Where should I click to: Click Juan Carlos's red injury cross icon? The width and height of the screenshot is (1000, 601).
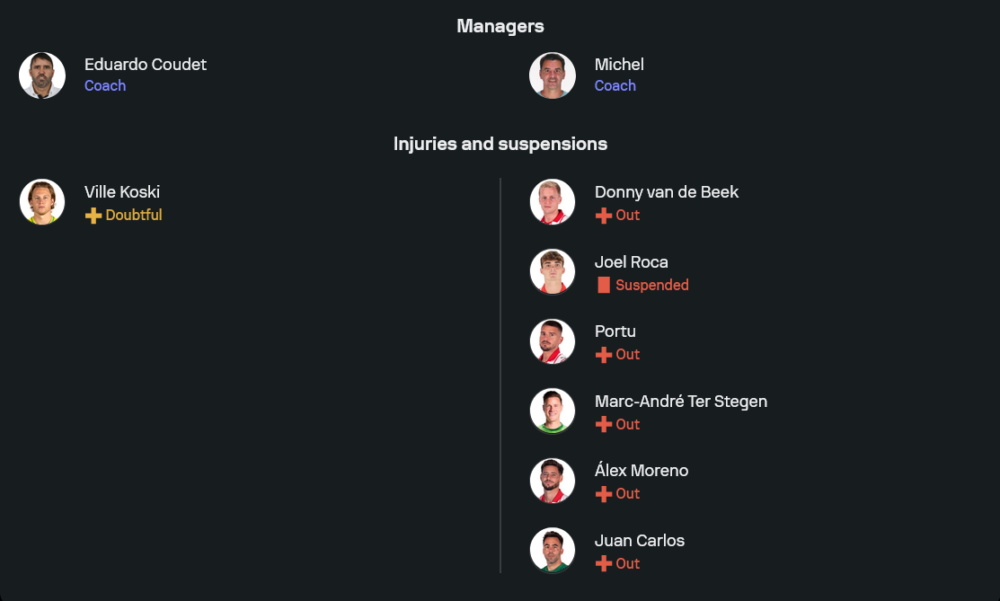603,564
